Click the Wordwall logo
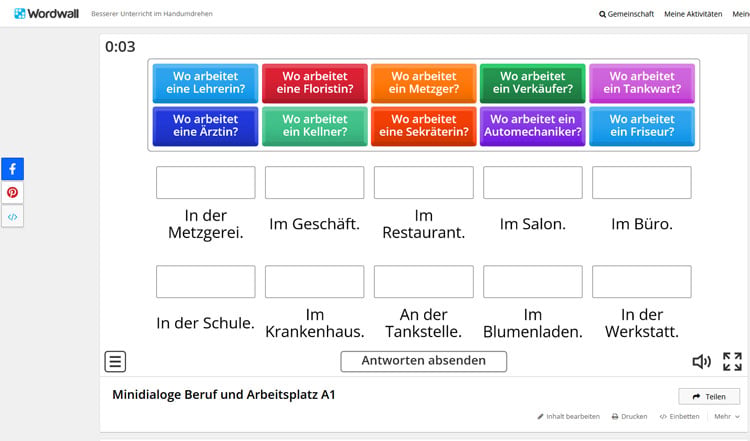 coord(46,13)
